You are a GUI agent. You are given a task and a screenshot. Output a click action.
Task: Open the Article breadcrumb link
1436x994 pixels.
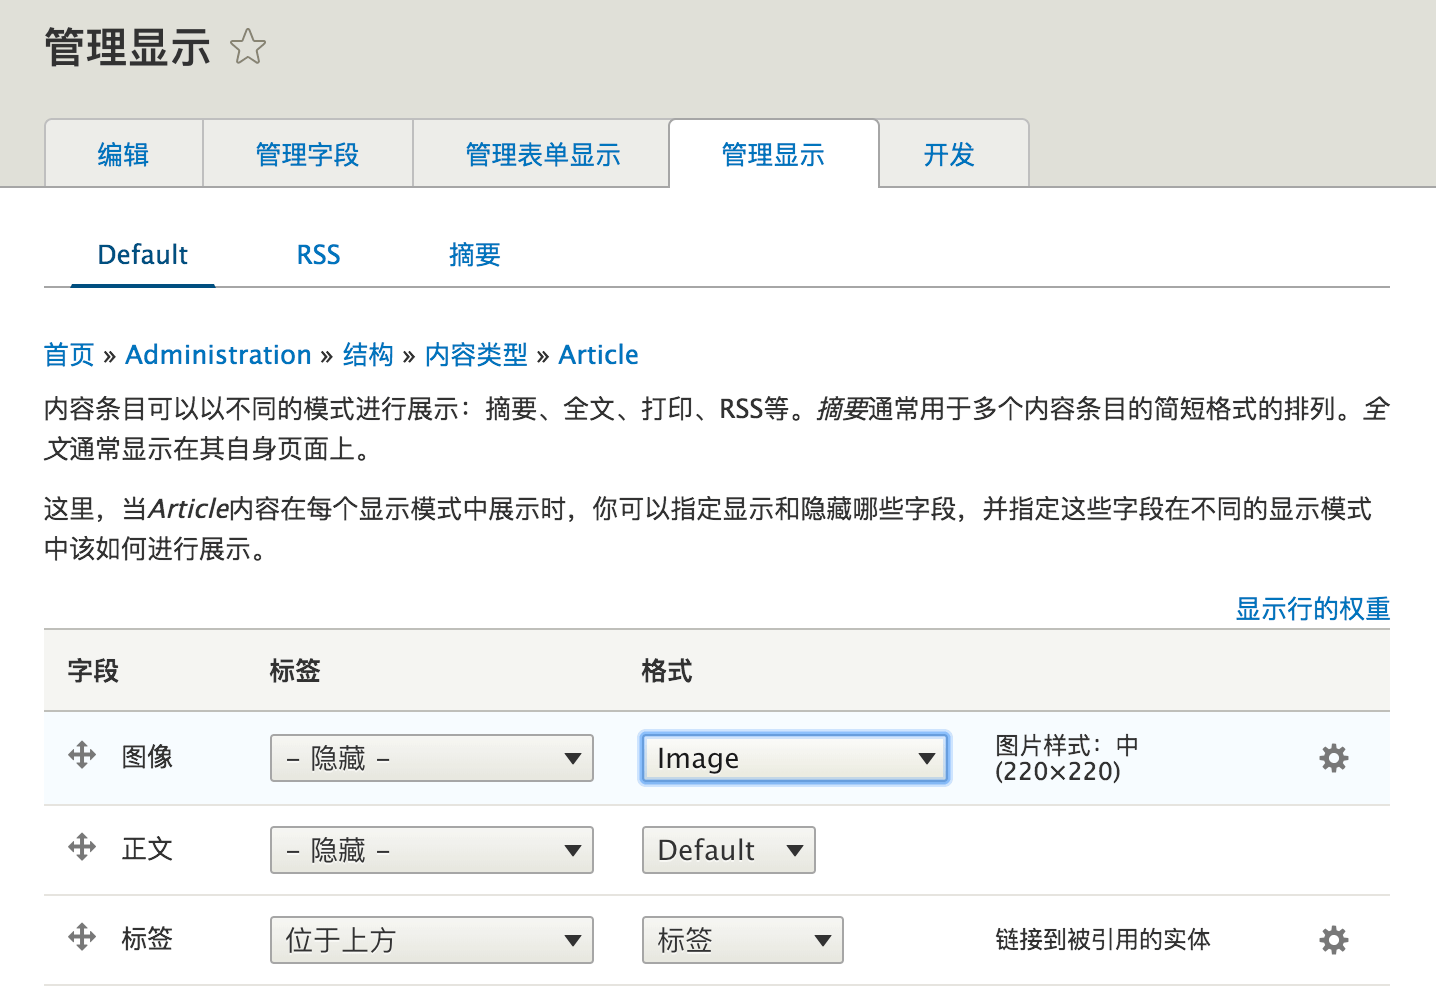[x=599, y=355]
